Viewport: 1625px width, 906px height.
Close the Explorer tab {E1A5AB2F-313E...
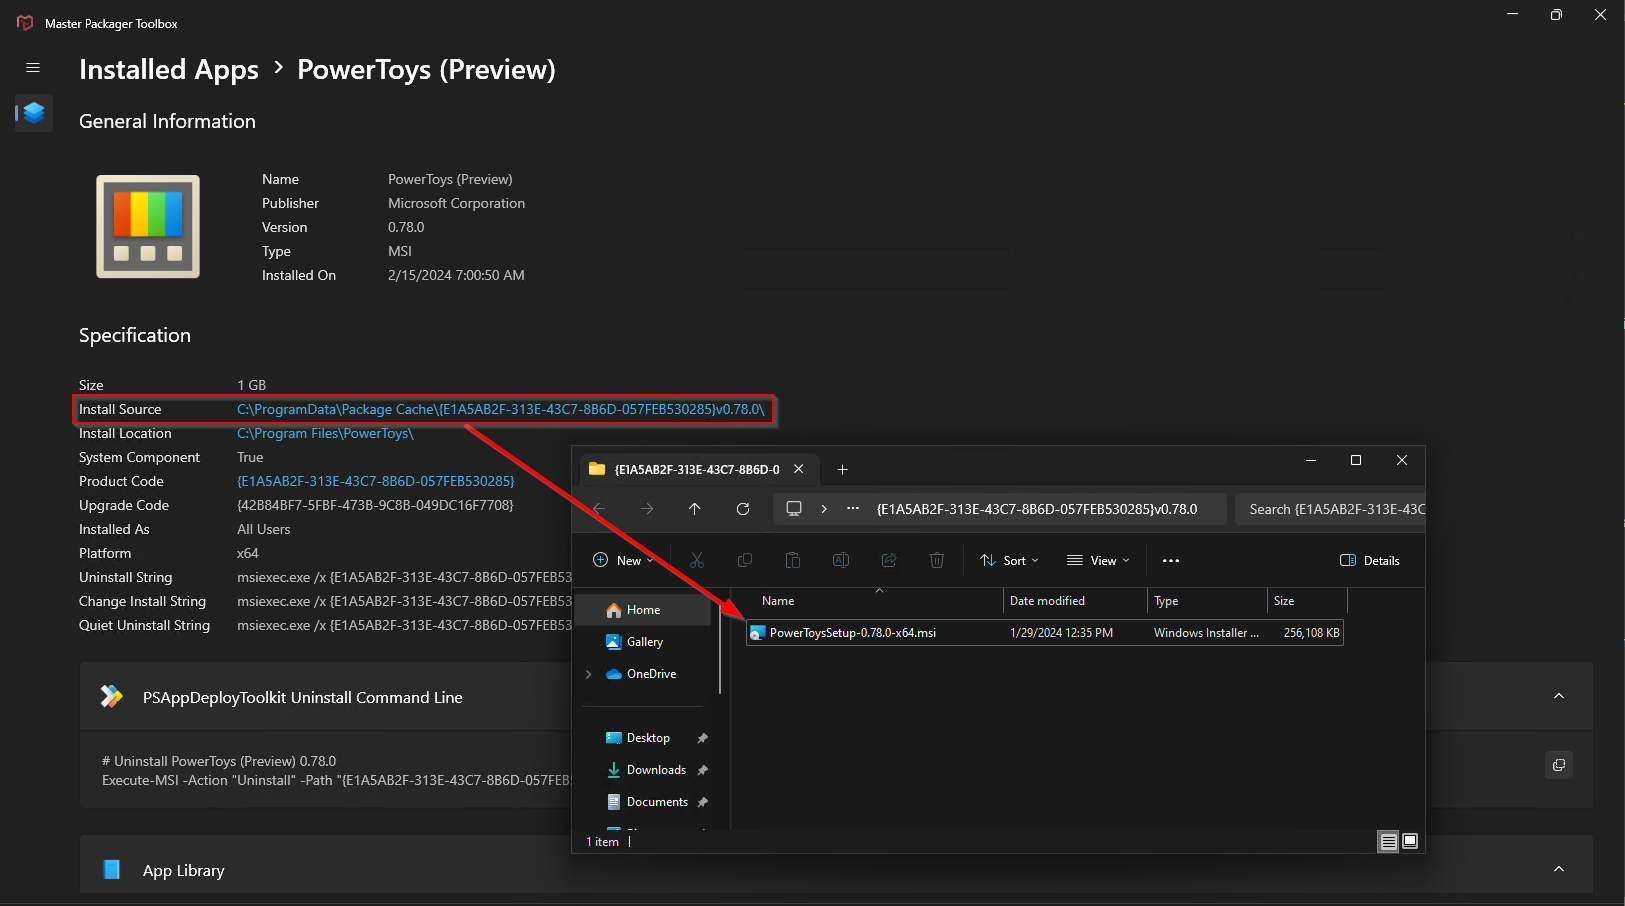click(x=799, y=469)
